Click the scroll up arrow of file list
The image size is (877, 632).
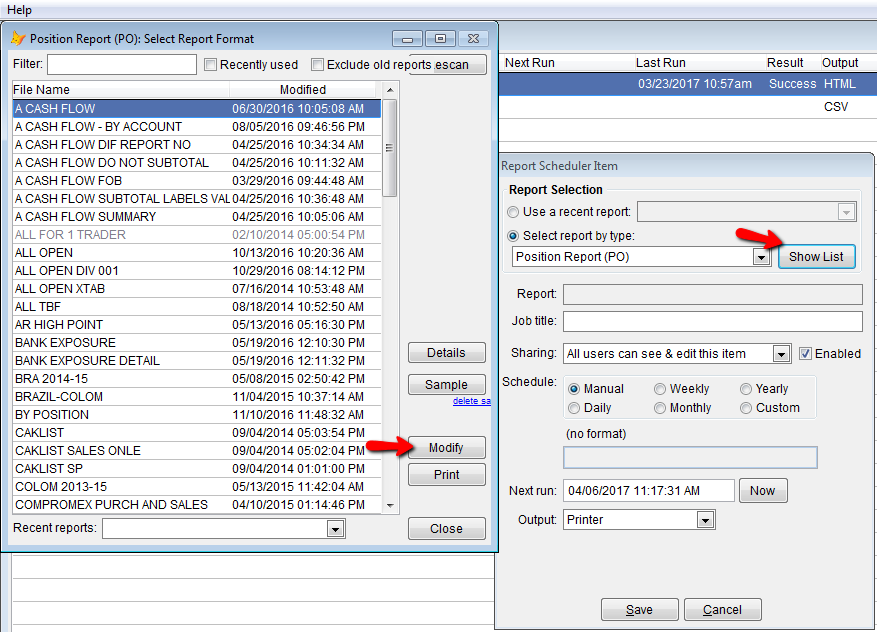pos(390,90)
